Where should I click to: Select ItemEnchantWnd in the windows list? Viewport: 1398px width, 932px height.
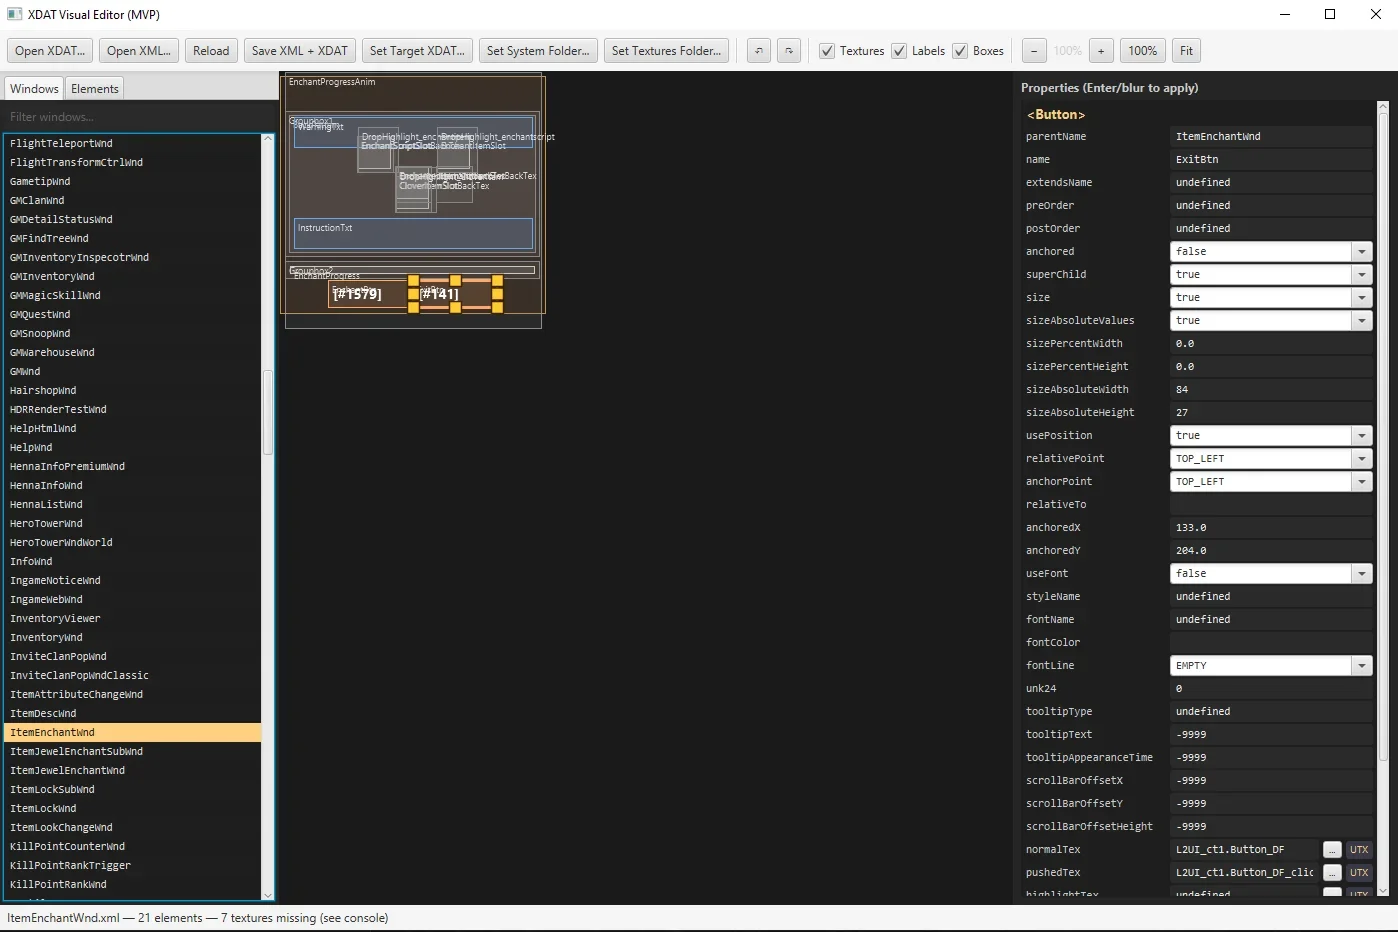[x=133, y=733]
